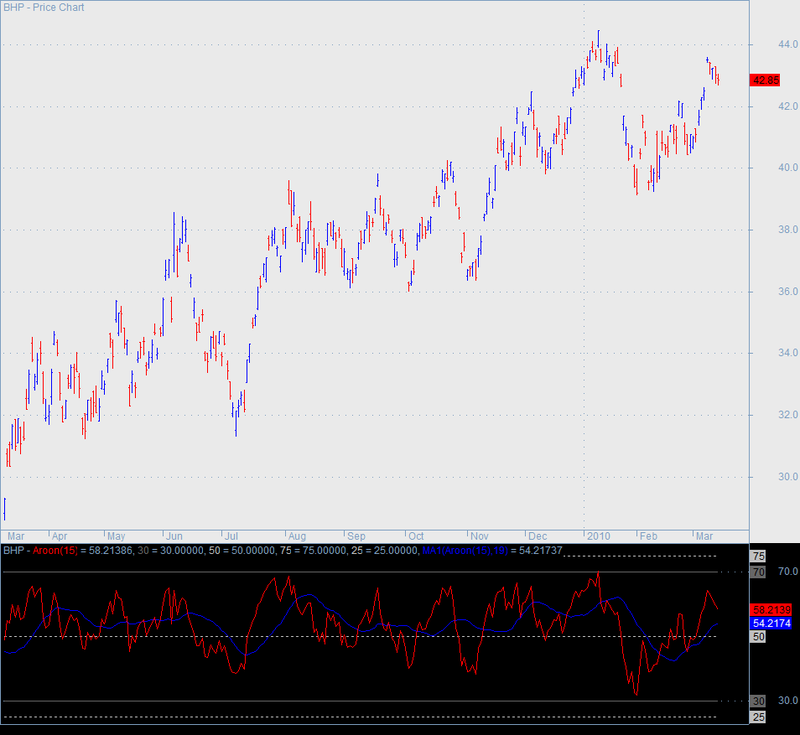The image size is (800, 735).
Task: Click the Feb month label on time axis
Action: [648, 537]
